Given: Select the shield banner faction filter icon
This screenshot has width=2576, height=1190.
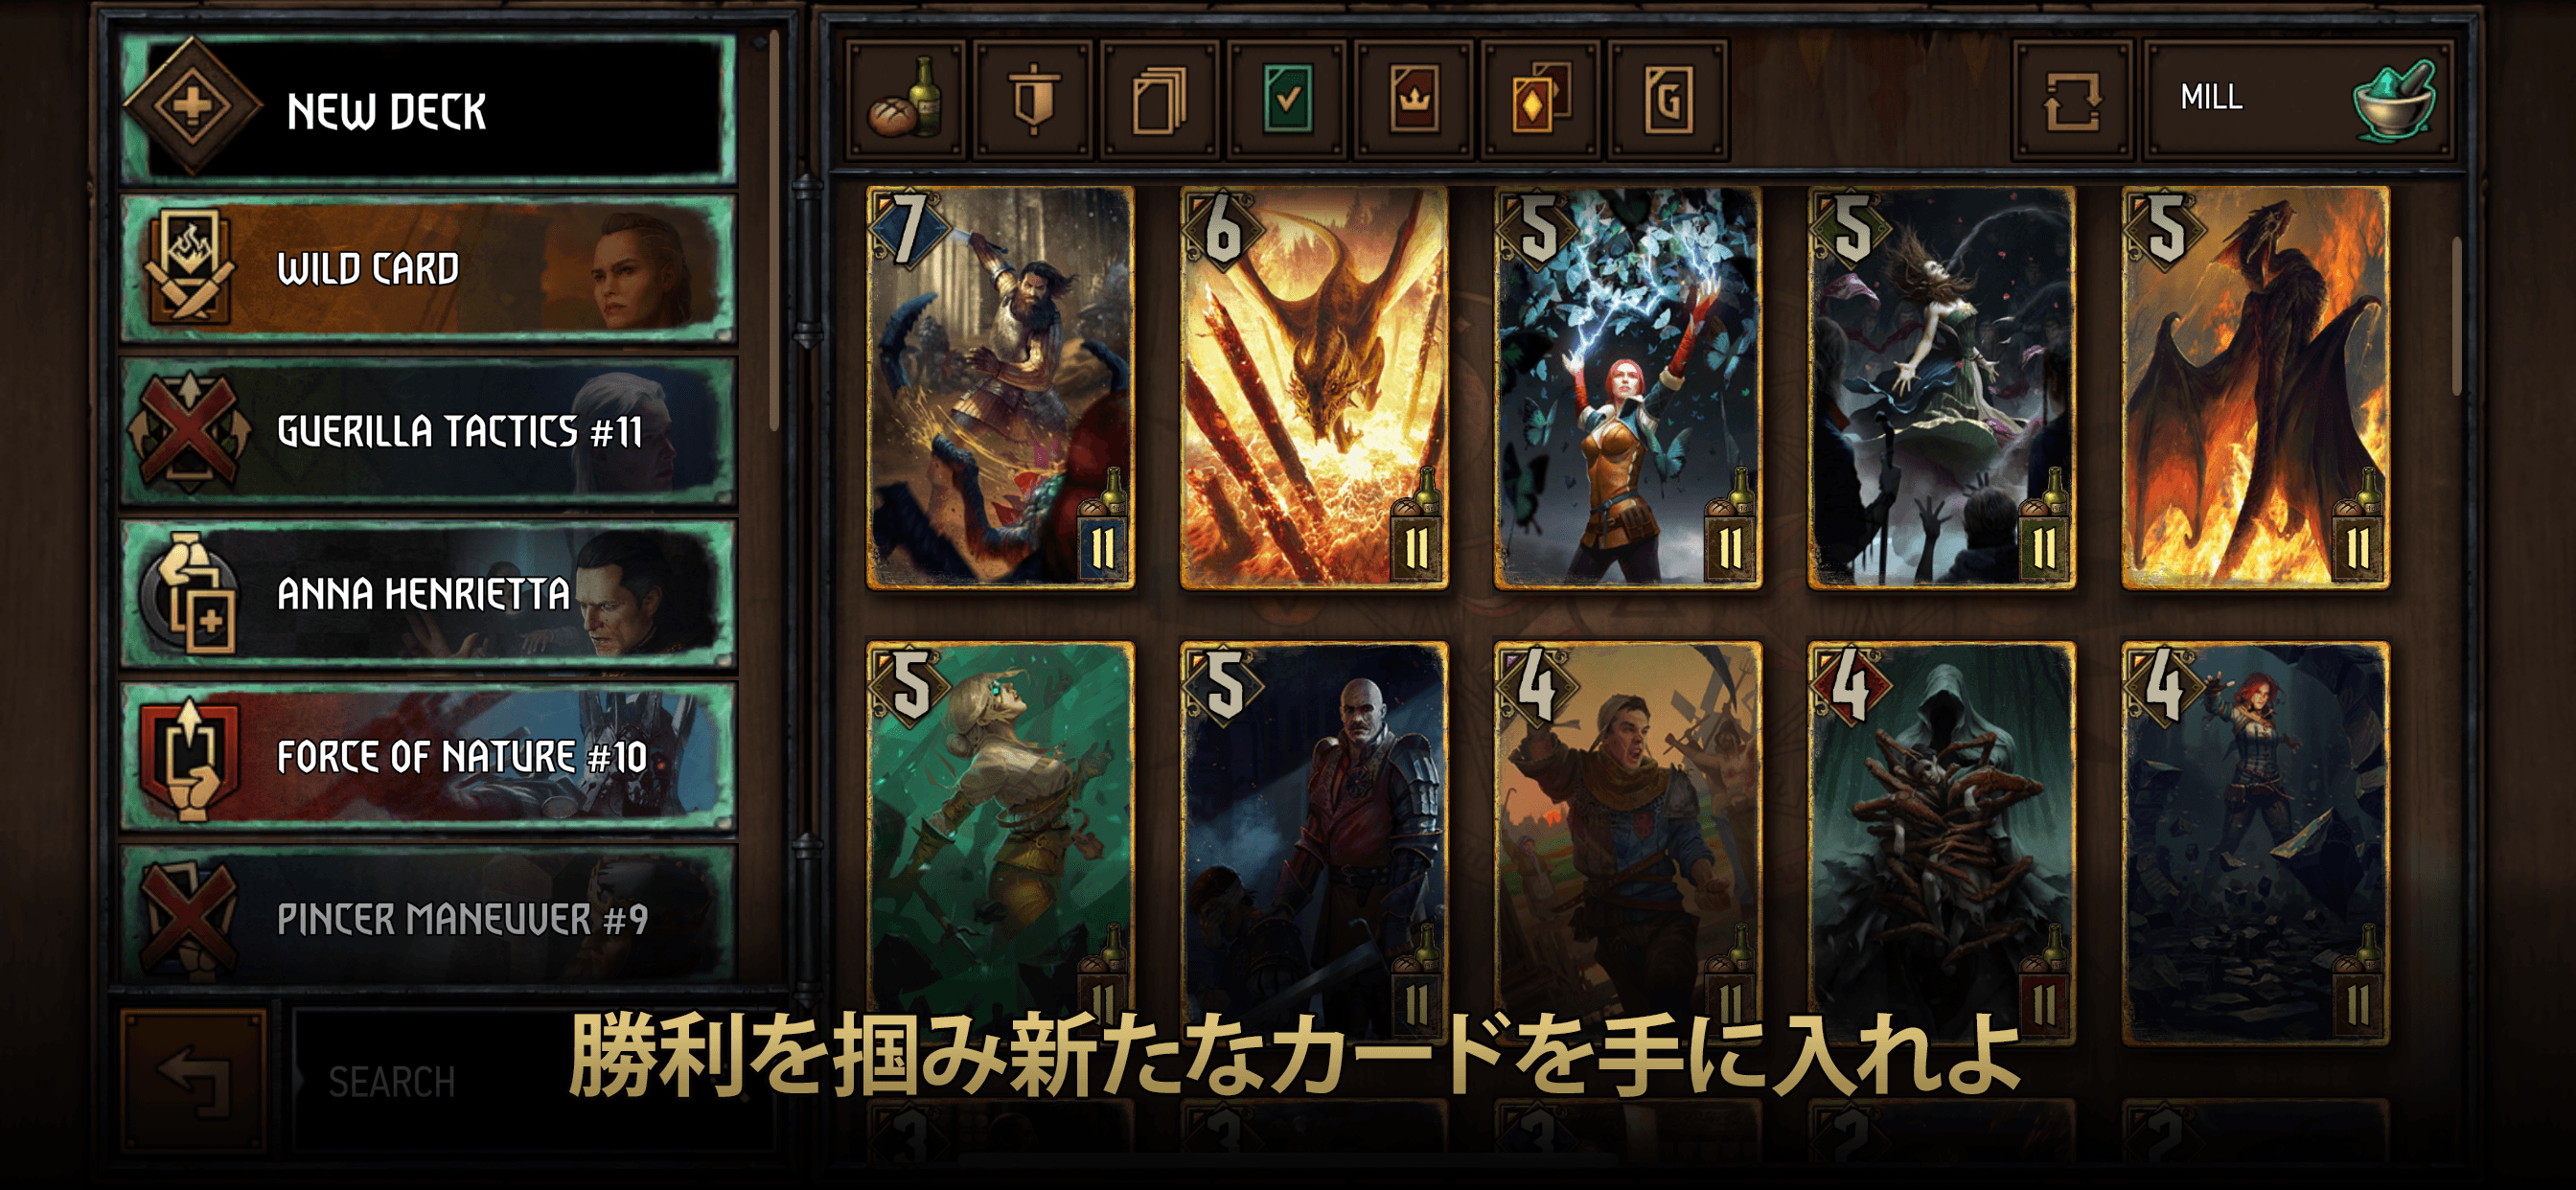Looking at the screenshot, I should coord(1033,98).
